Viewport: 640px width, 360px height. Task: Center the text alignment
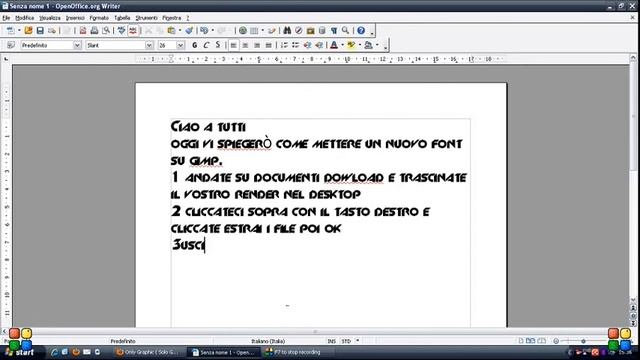click(x=245, y=45)
